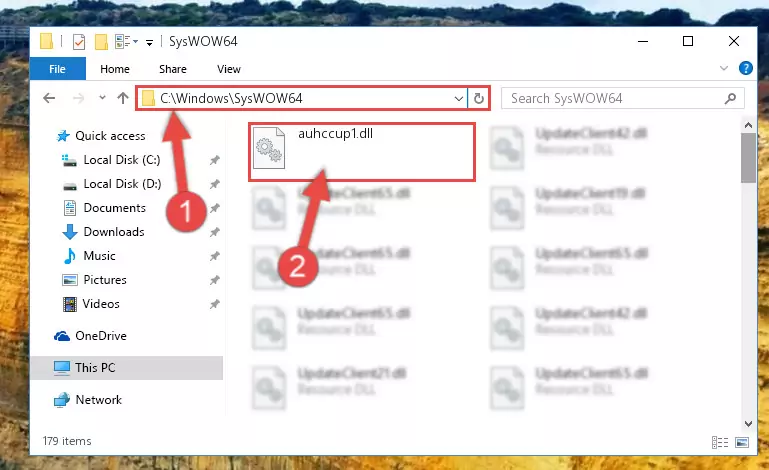Maximize the SysWOW64 window
Viewport: 769px width, 470px height.
click(x=688, y=41)
